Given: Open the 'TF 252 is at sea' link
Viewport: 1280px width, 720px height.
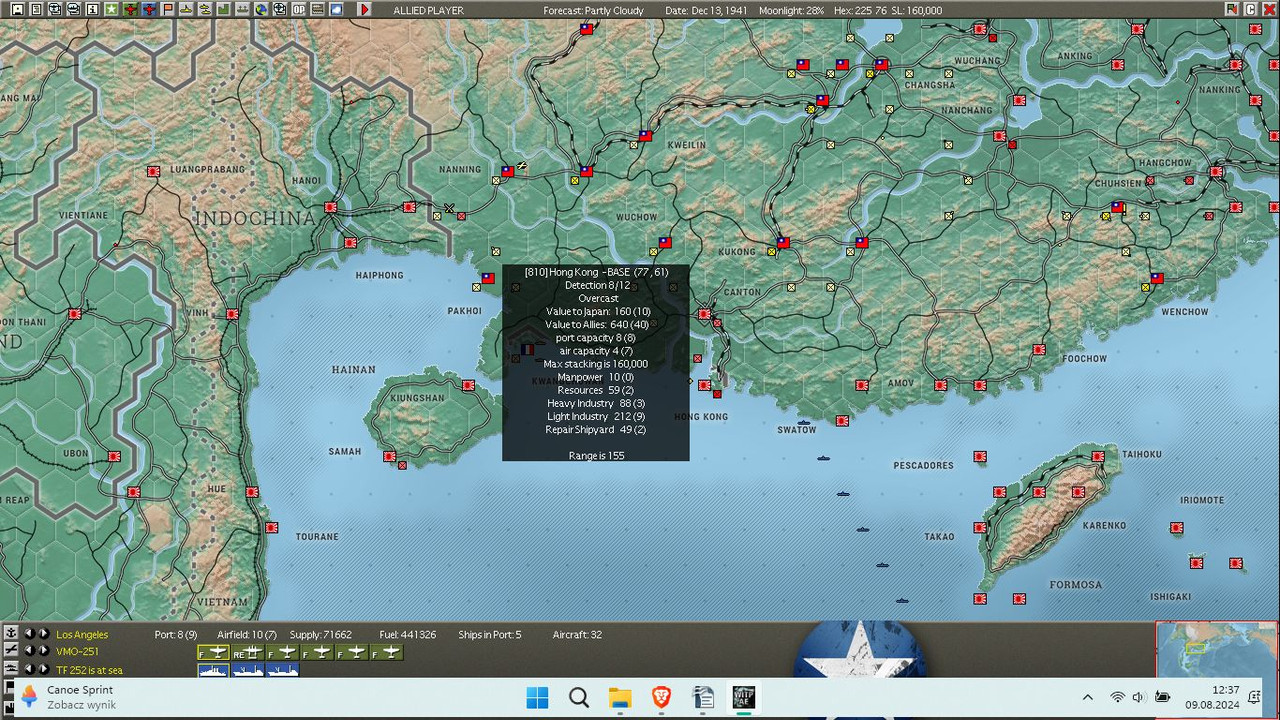Looking at the screenshot, I should pyautogui.click(x=89, y=670).
